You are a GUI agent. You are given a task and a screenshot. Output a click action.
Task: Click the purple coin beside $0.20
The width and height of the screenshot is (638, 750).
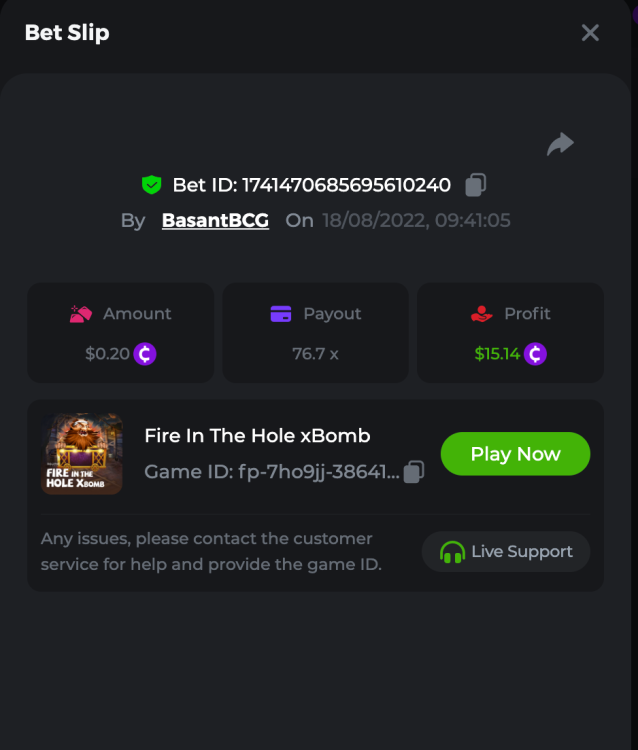pyautogui.click(x=146, y=354)
